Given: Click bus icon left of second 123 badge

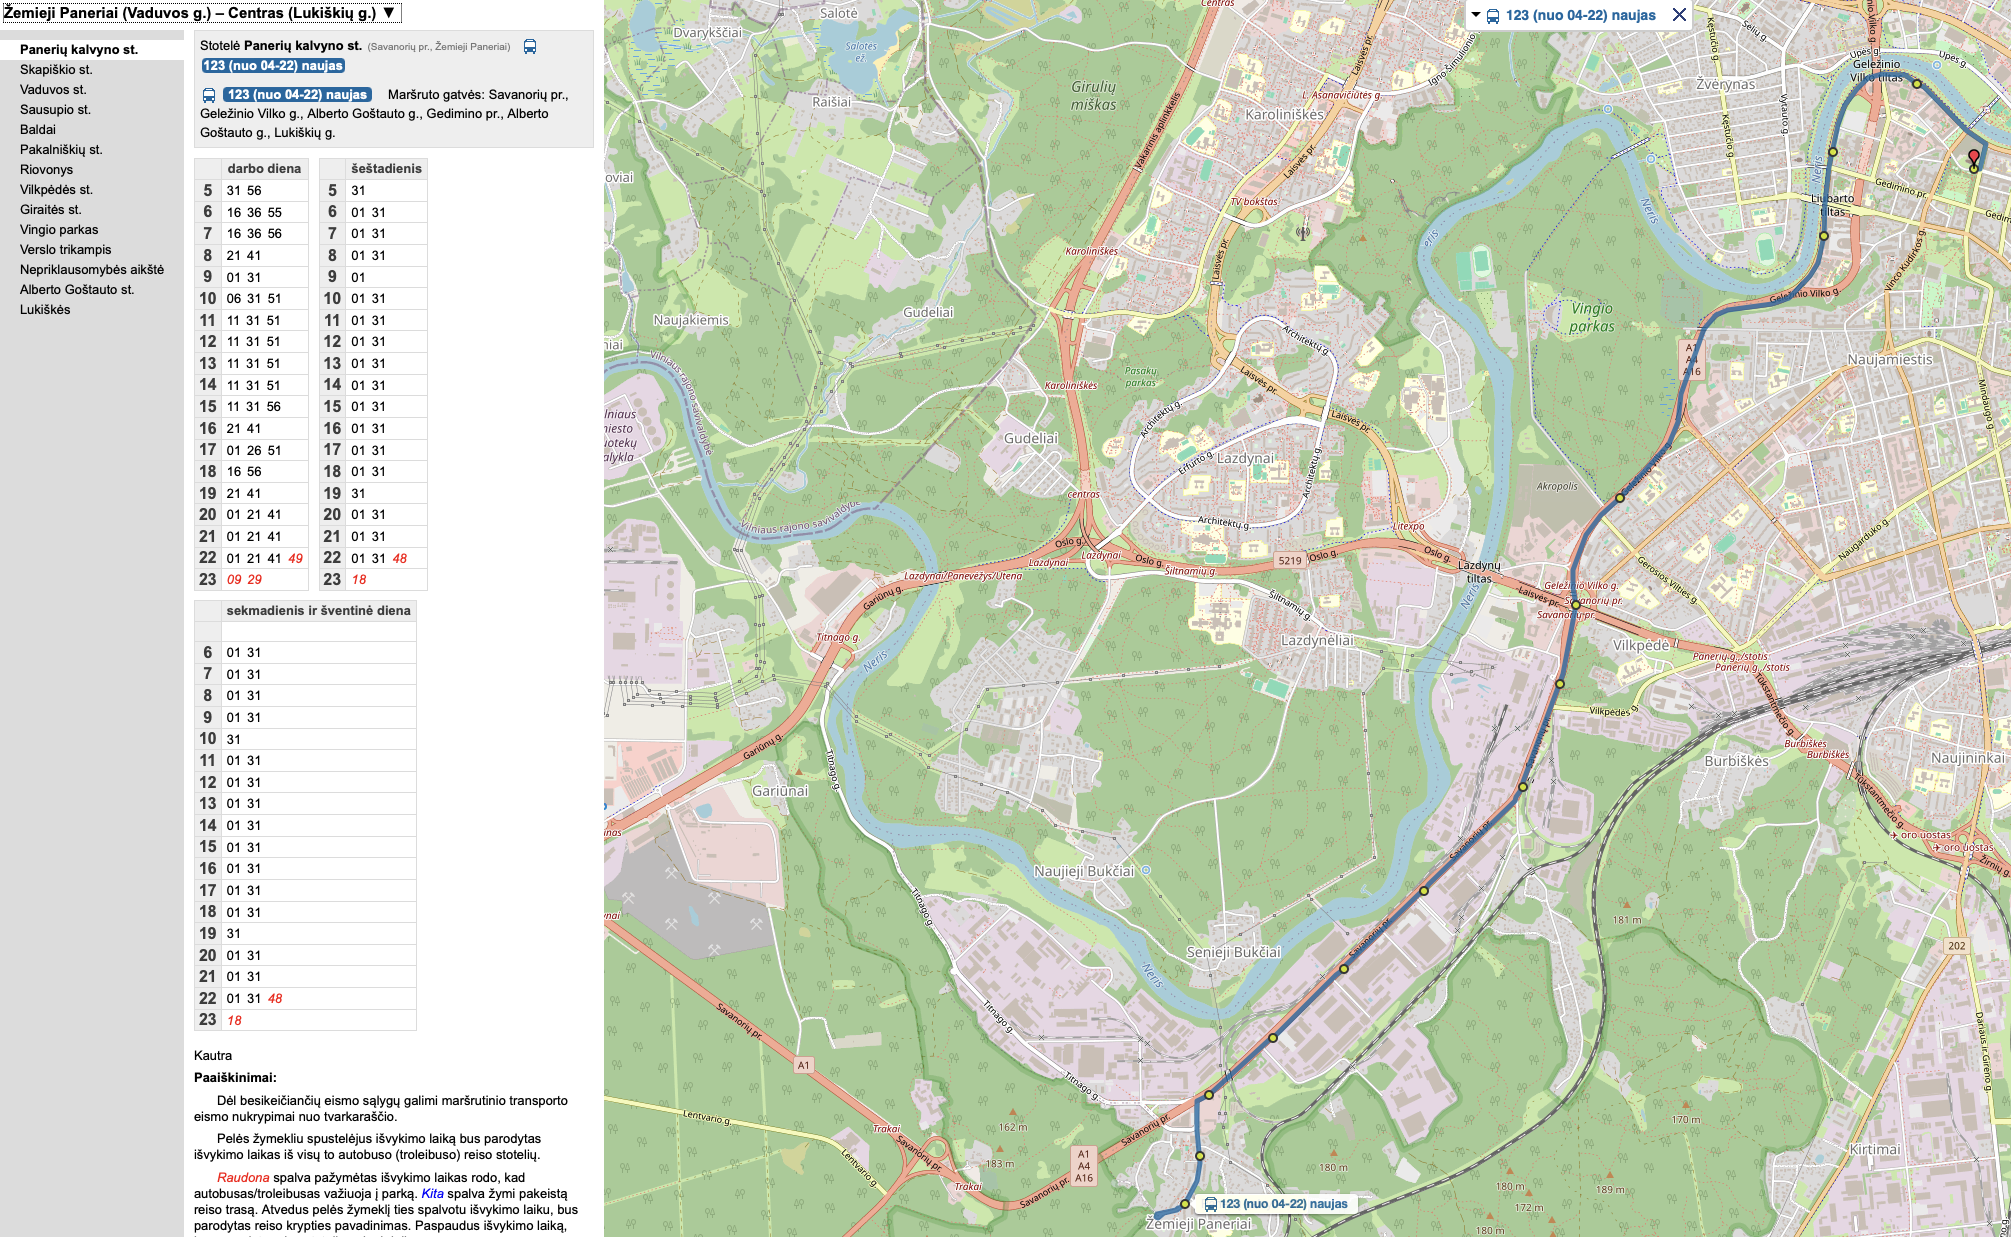Looking at the screenshot, I should (209, 95).
